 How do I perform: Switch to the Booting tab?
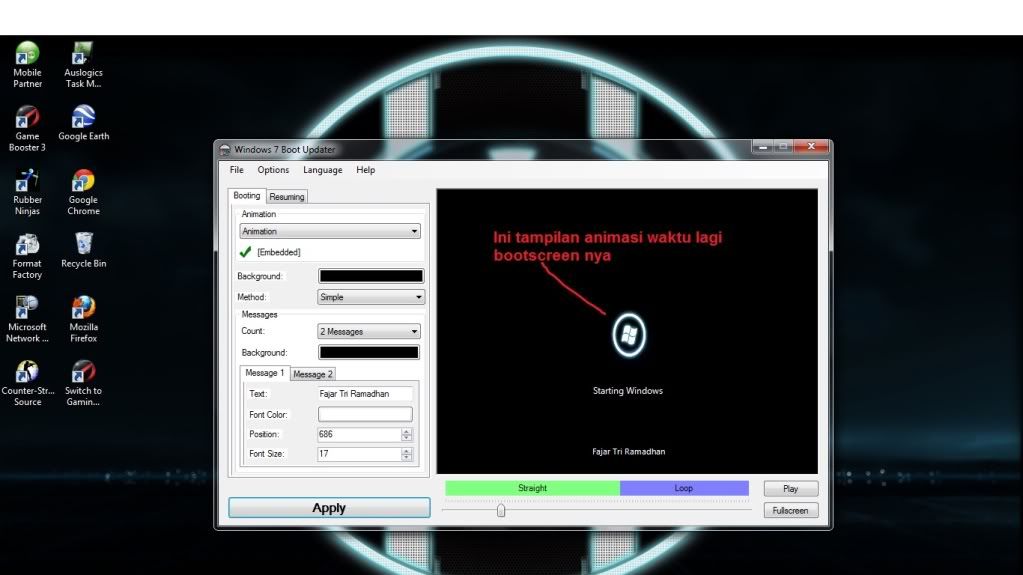pyautogui.click(x=247, y=196)
